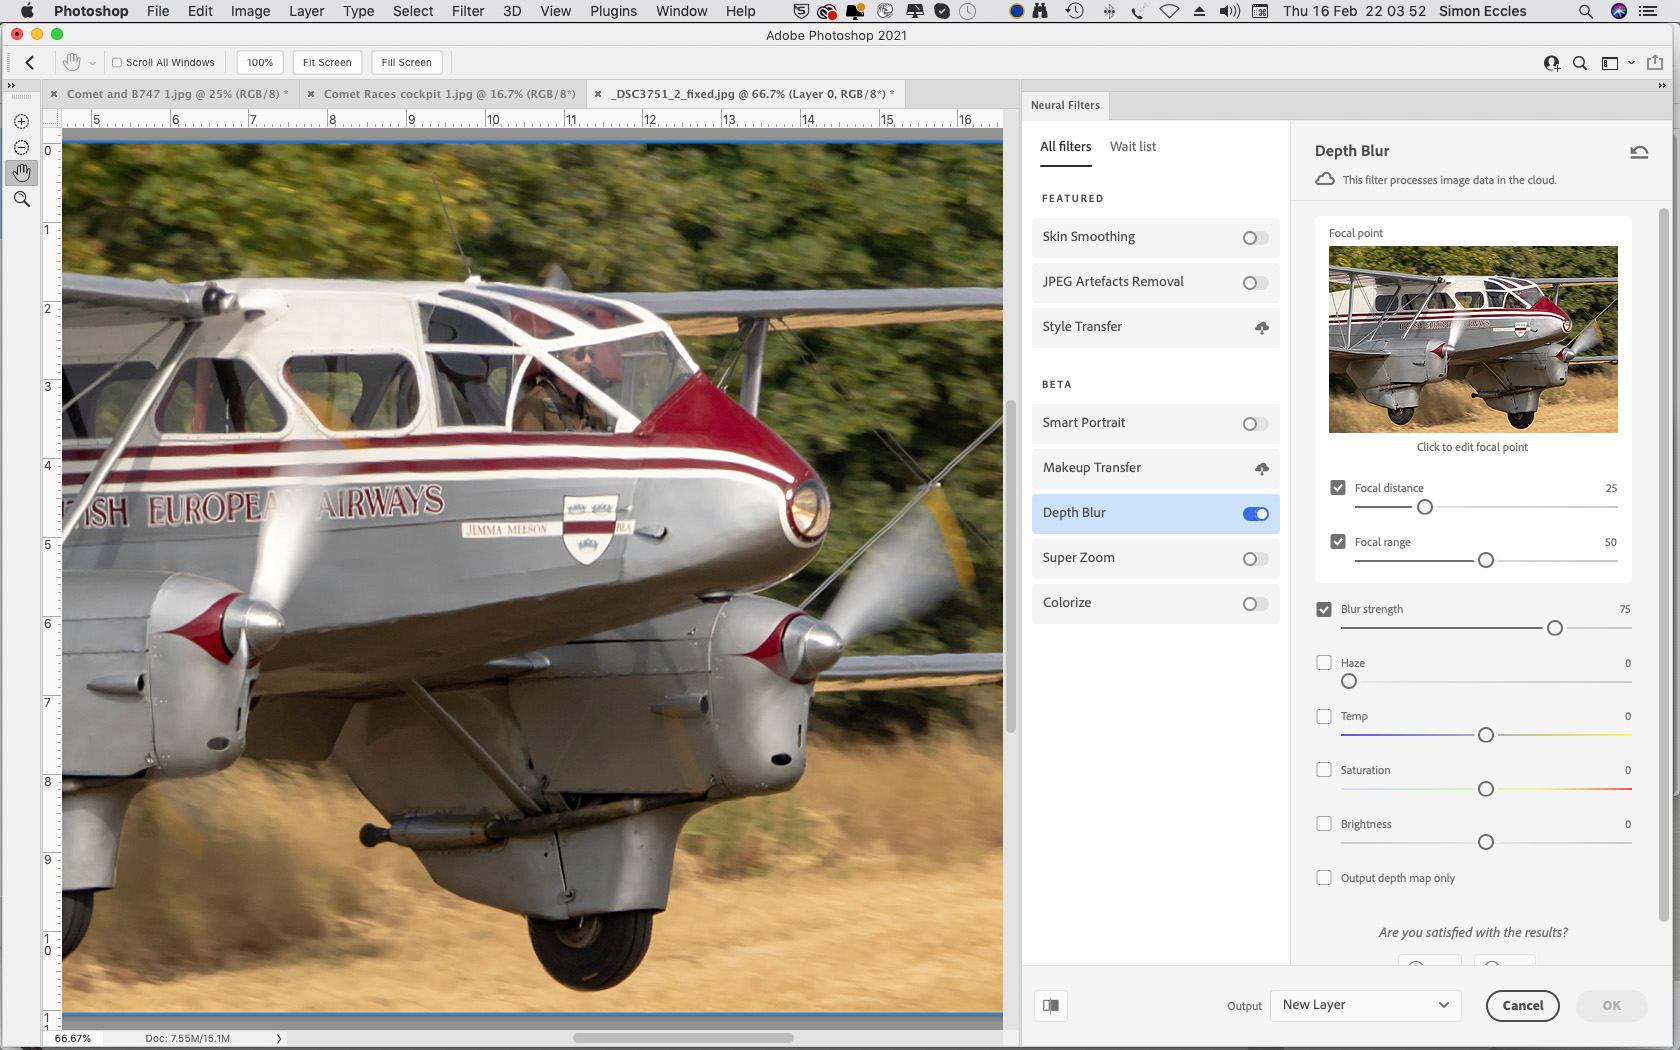Click focal point thumbnail to edit
Viewport: 1680px width, 1050px height.
[x=1473, y=339]
